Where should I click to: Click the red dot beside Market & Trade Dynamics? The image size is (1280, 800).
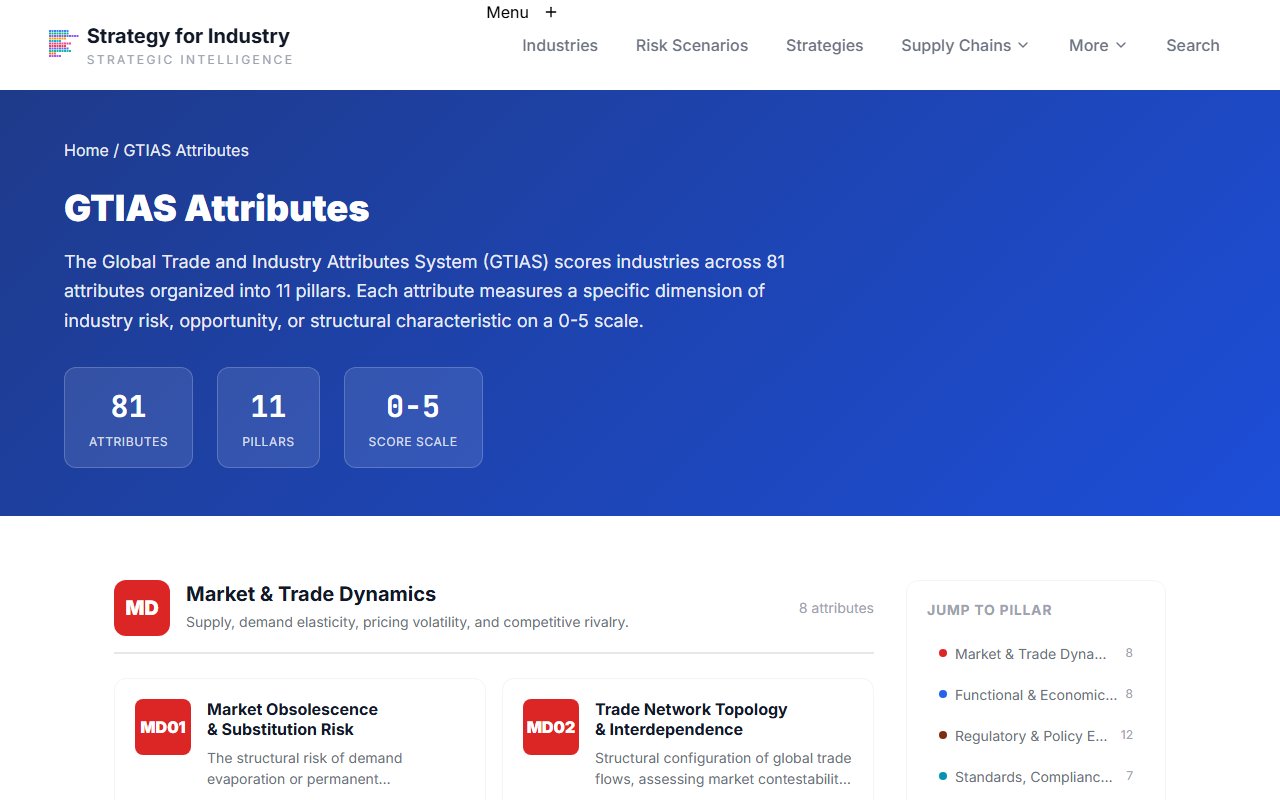pos(942,653)
